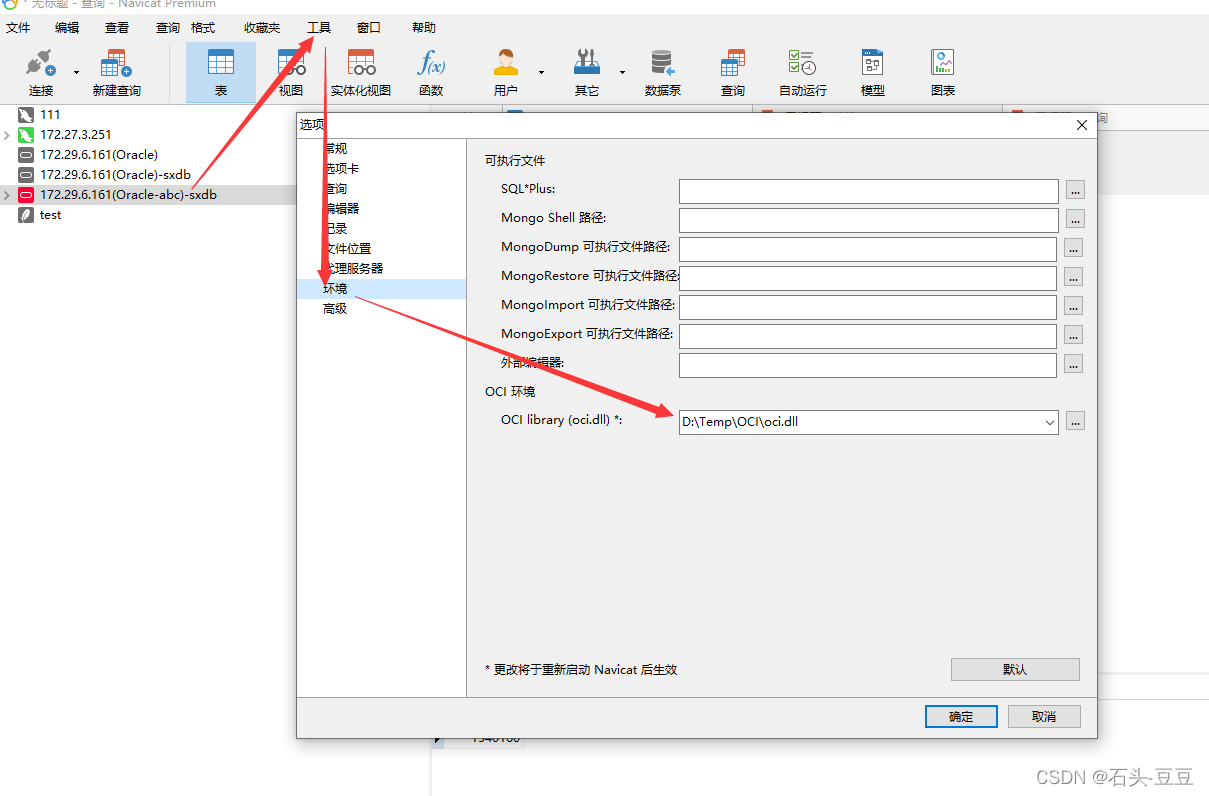This screenshot has width=1209, height=796.
Task: Expand the User toolbar dropdown arrow
Action: (542, 72)
